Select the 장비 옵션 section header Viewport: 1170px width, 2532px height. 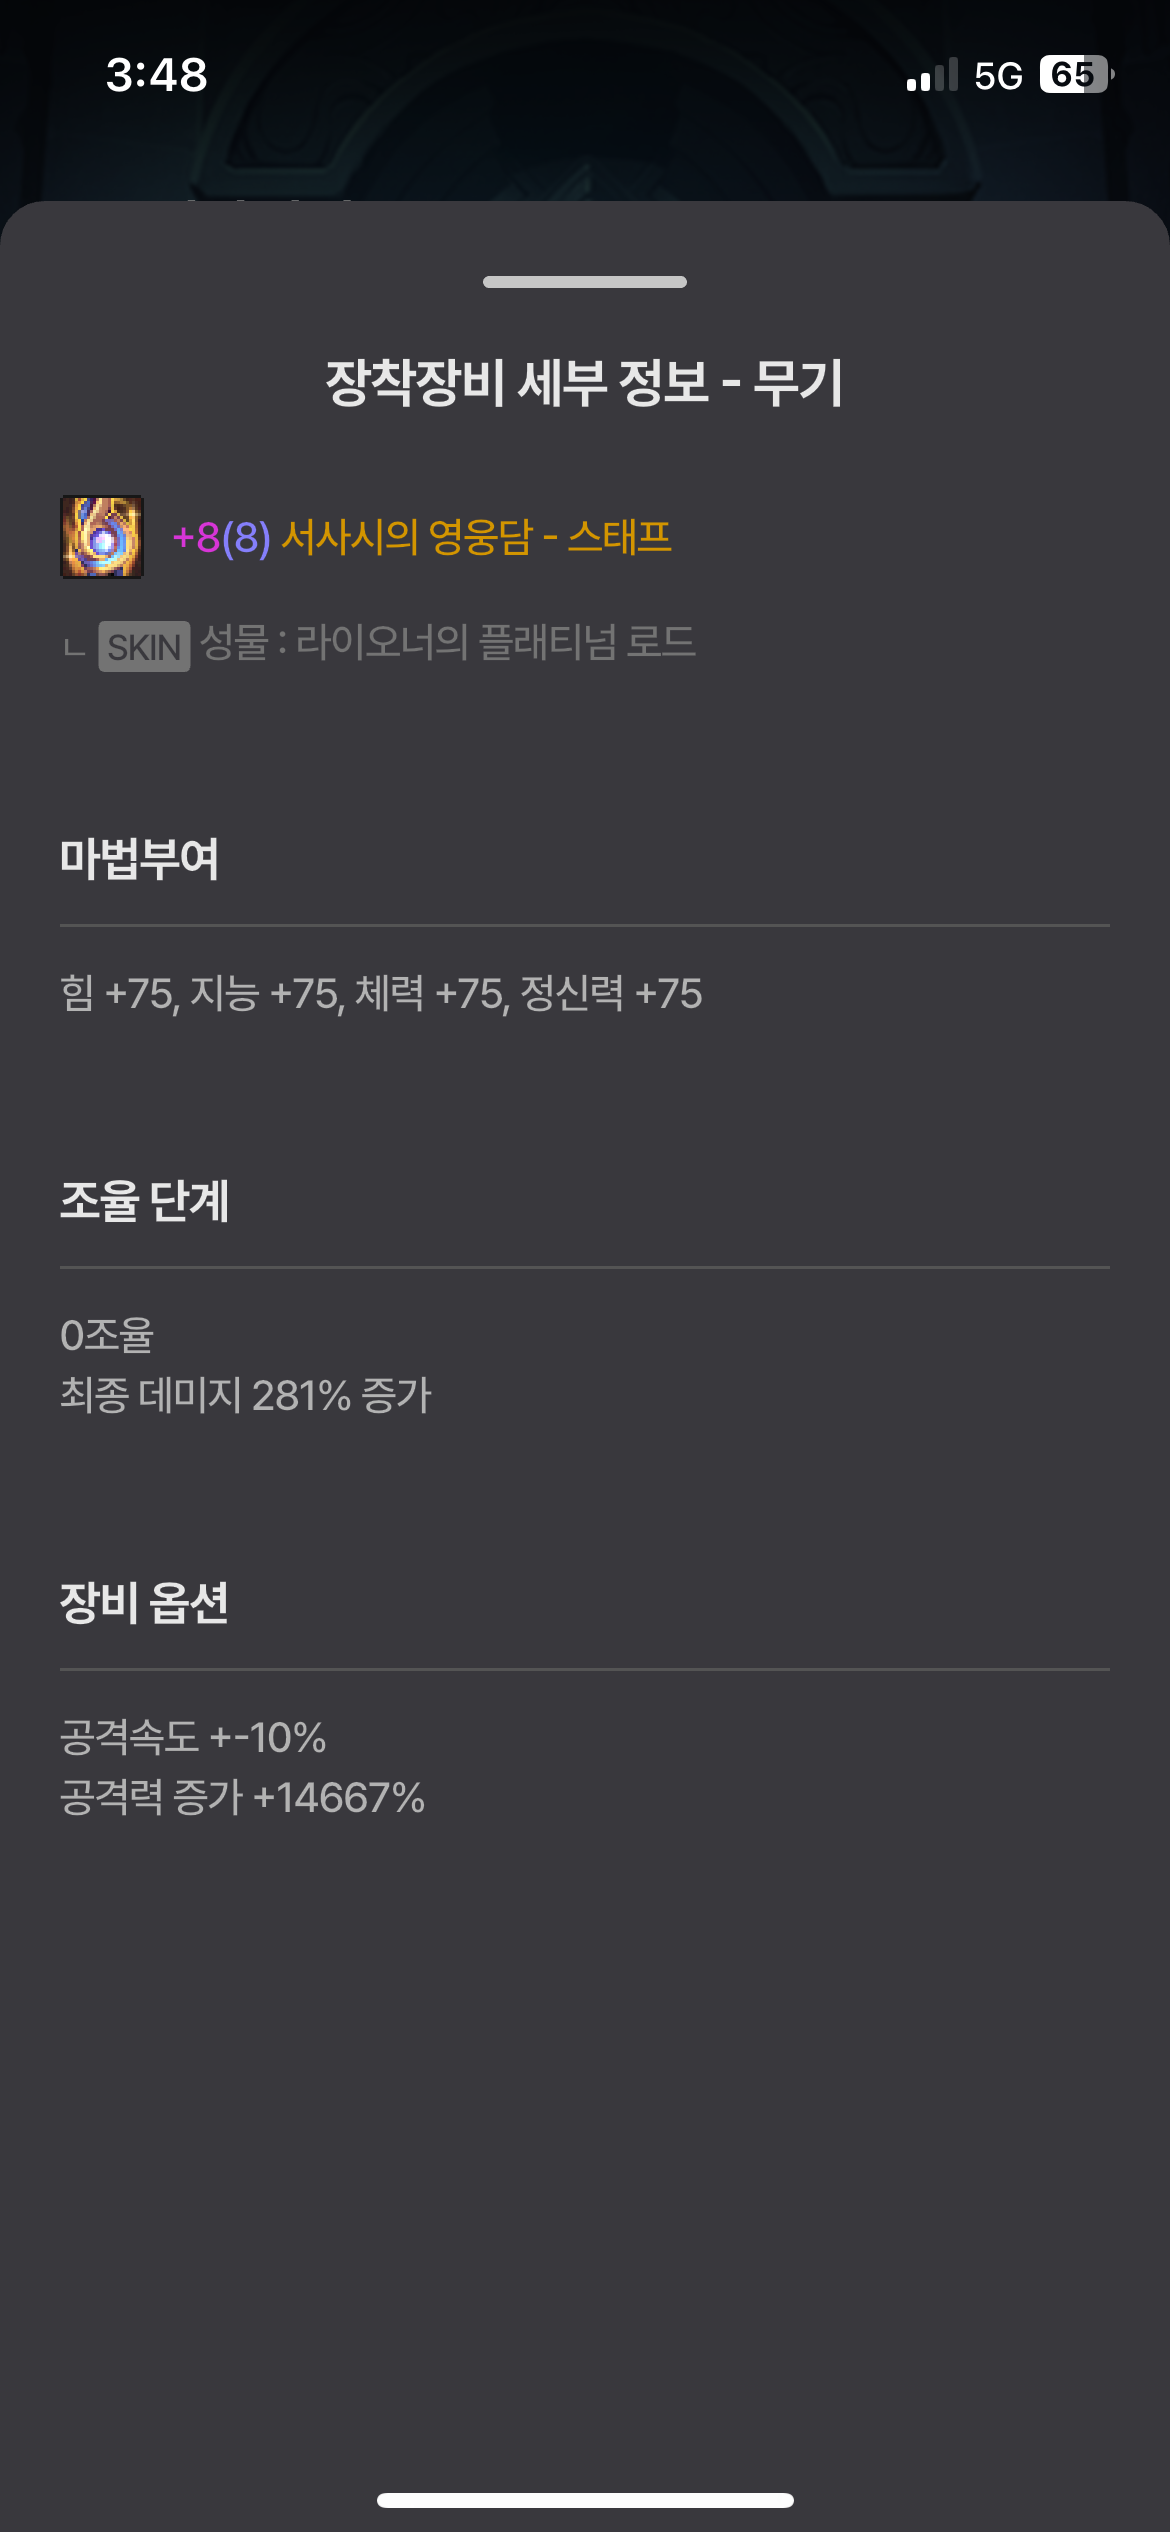click(x=145, y=1602)
